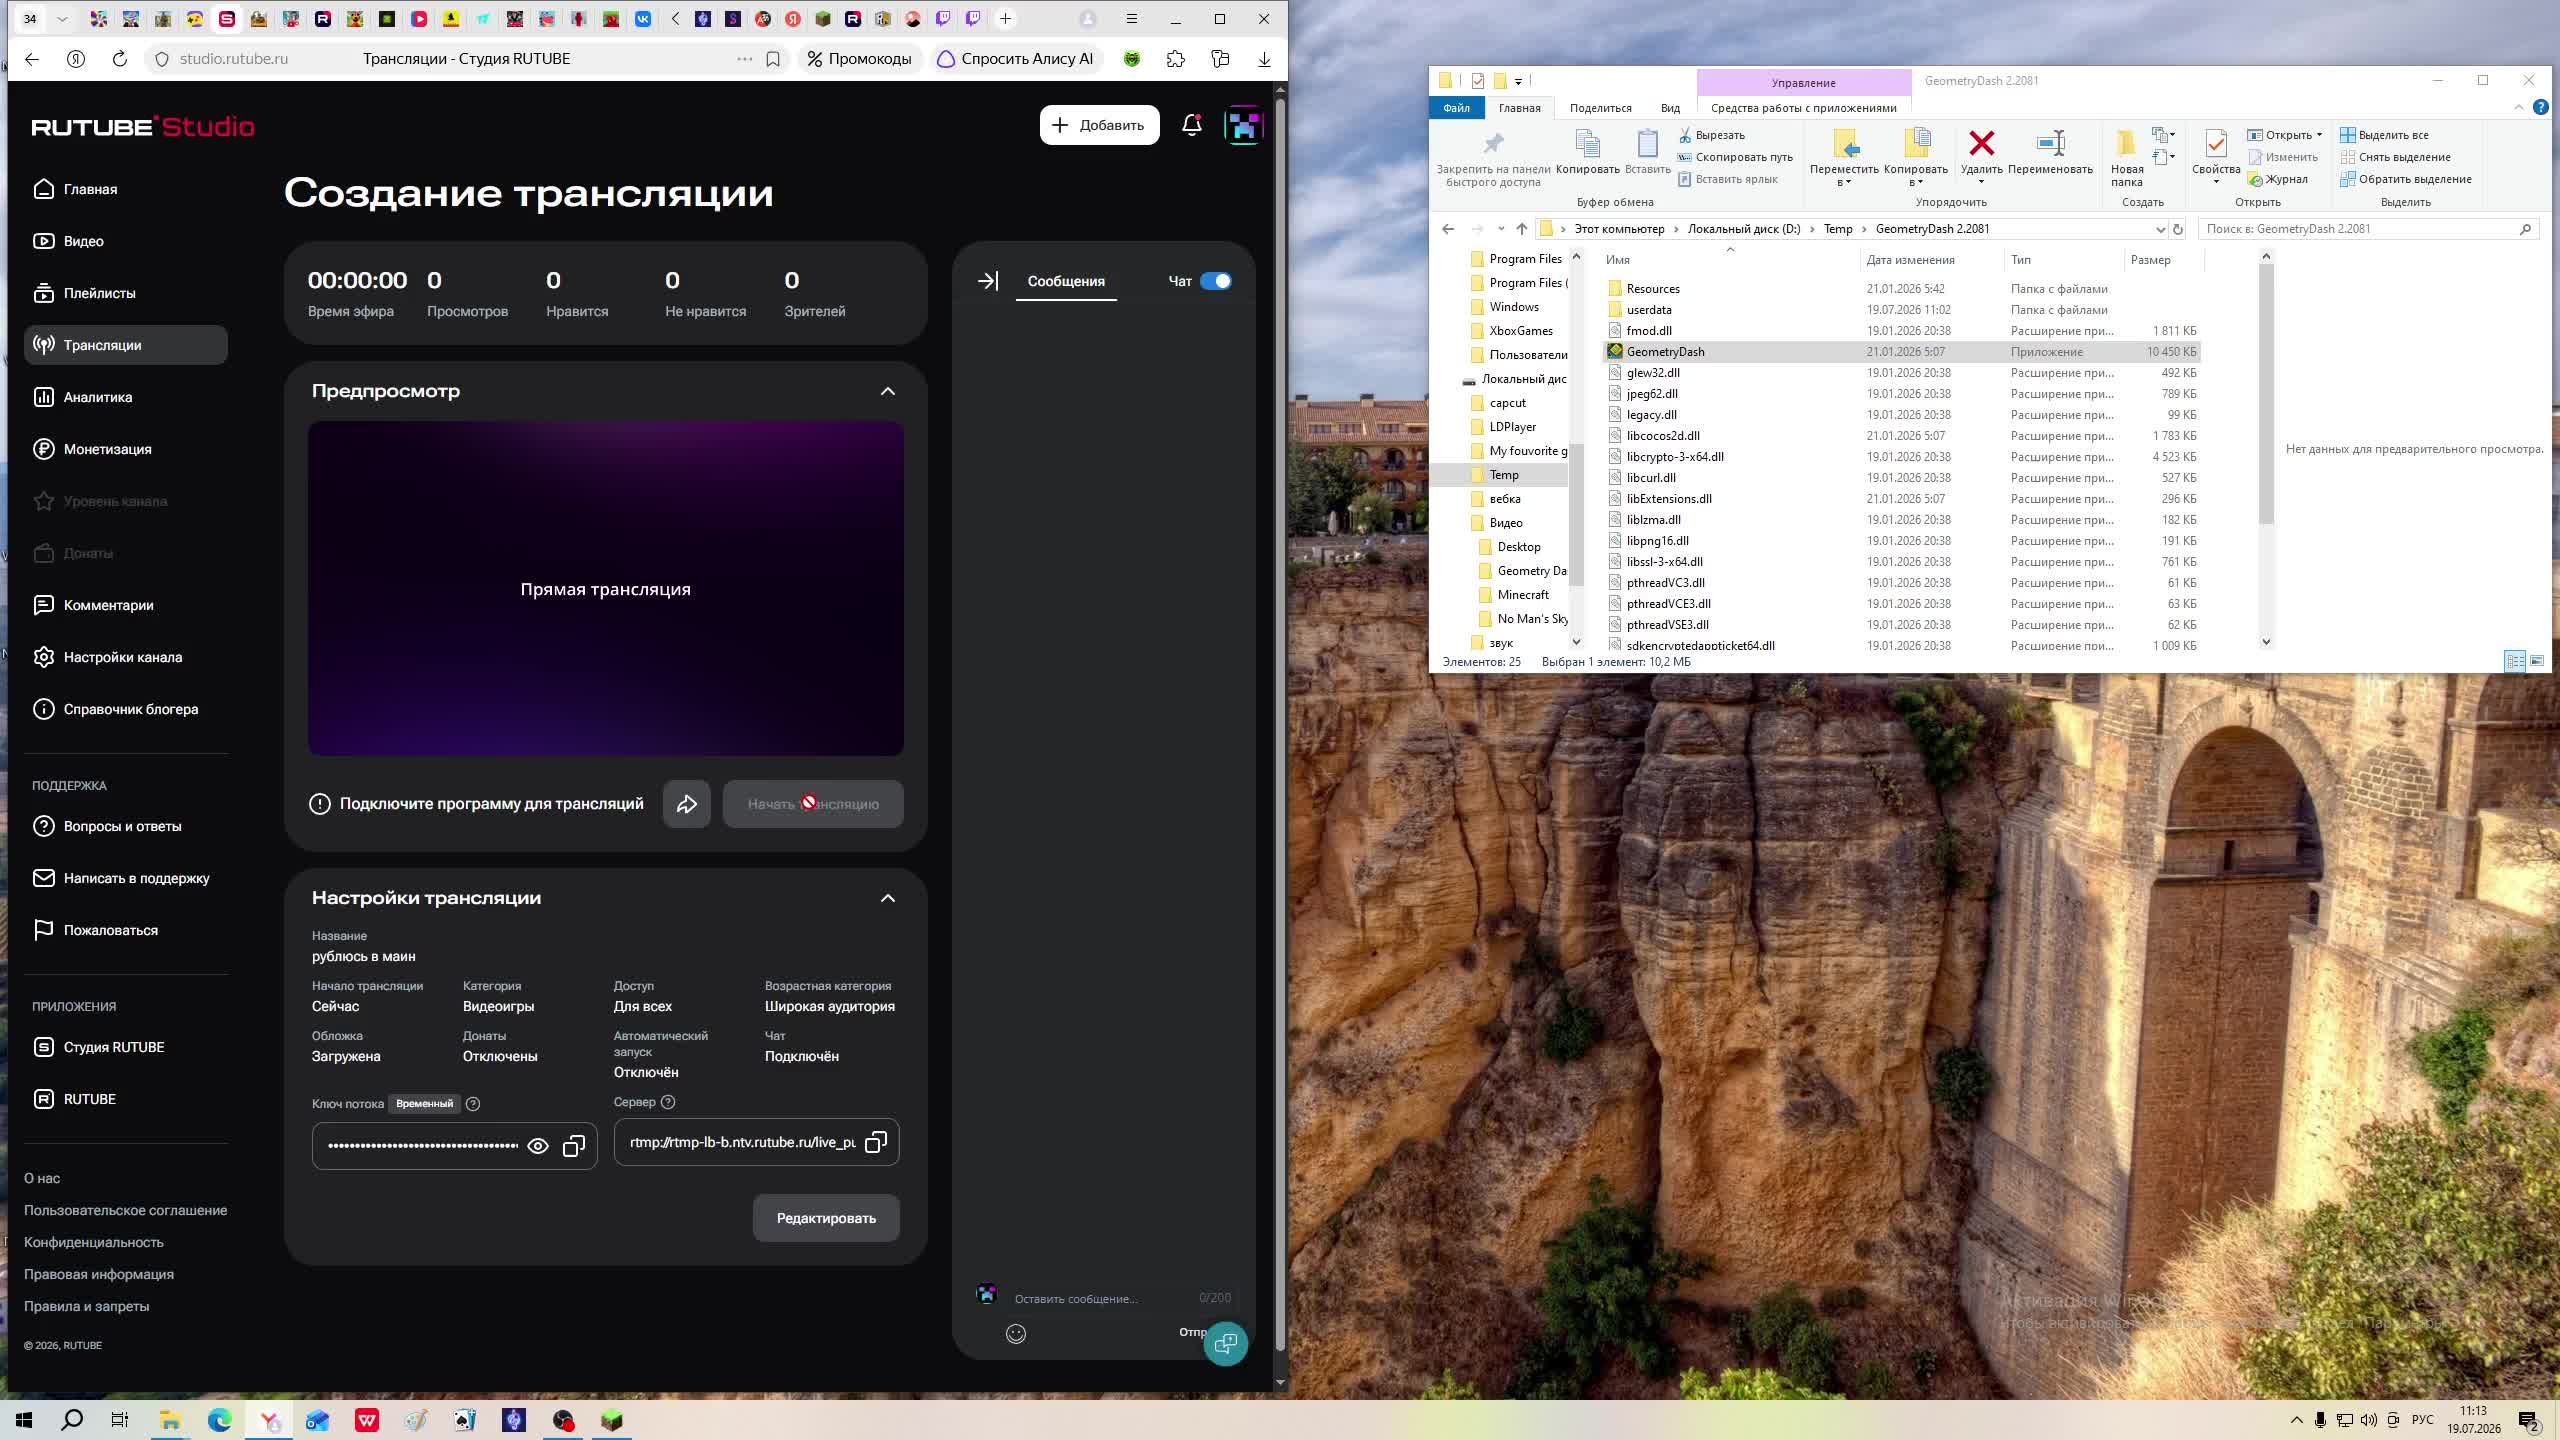Show stream key help tooltip

click(x=473, y=1104)
